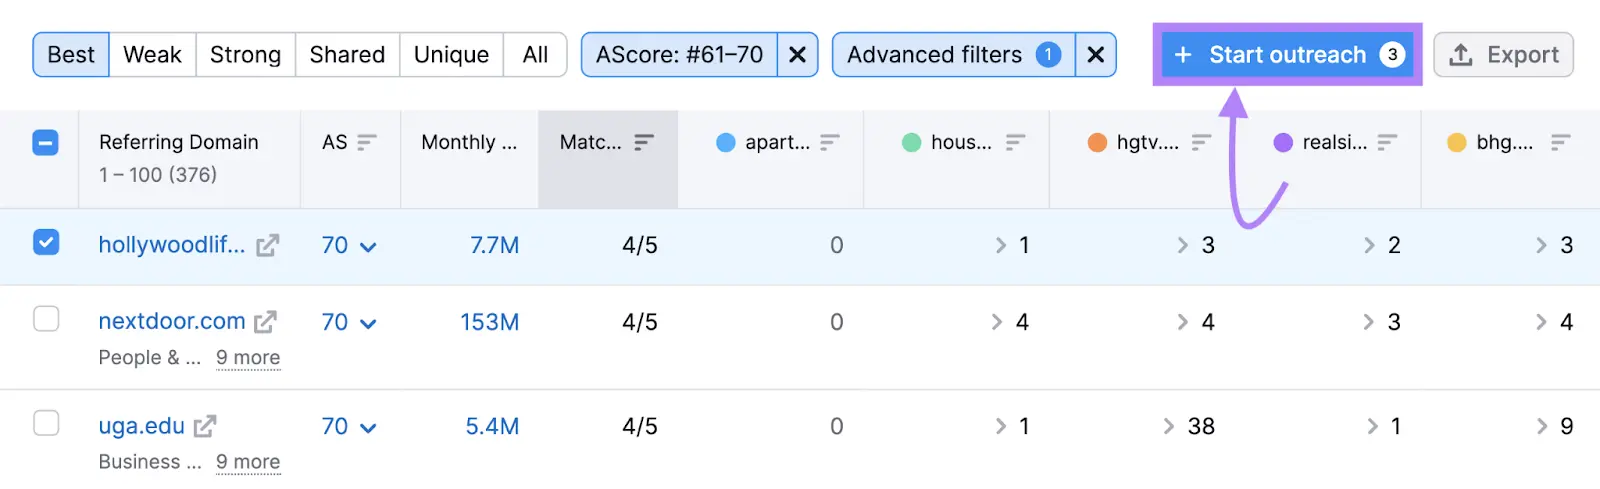The image size is (1600, 489).
Task: Clear the Advanced filters with the X icon
Action: click(1096, 55)
